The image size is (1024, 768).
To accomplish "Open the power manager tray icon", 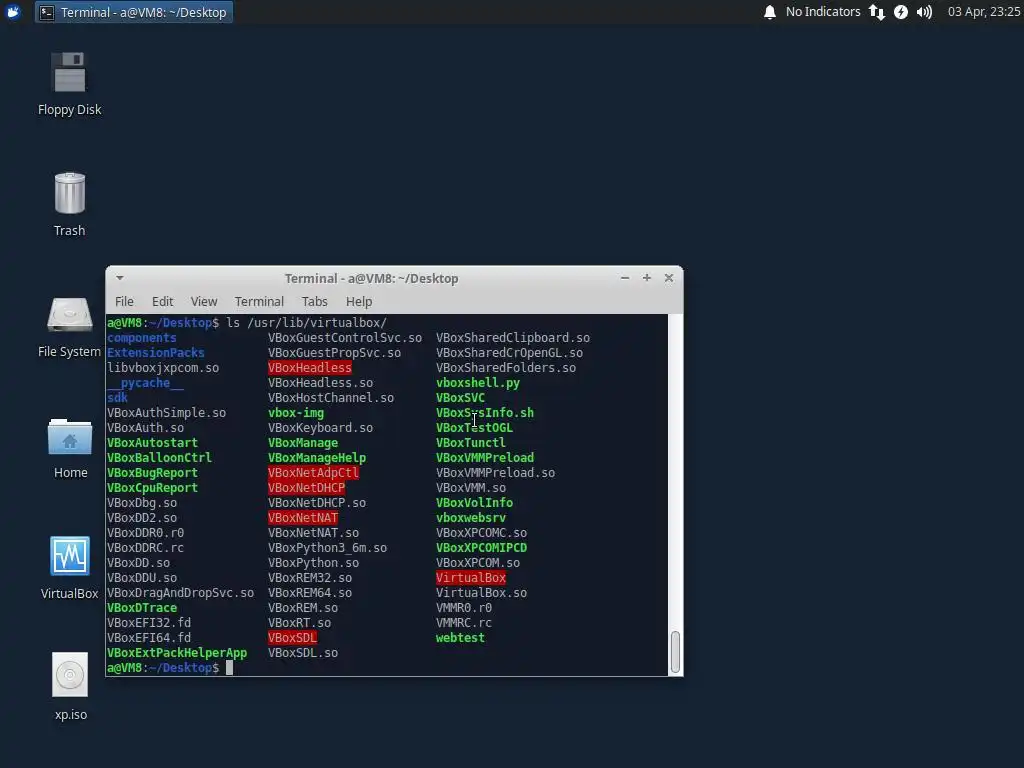I will [901, 12].
